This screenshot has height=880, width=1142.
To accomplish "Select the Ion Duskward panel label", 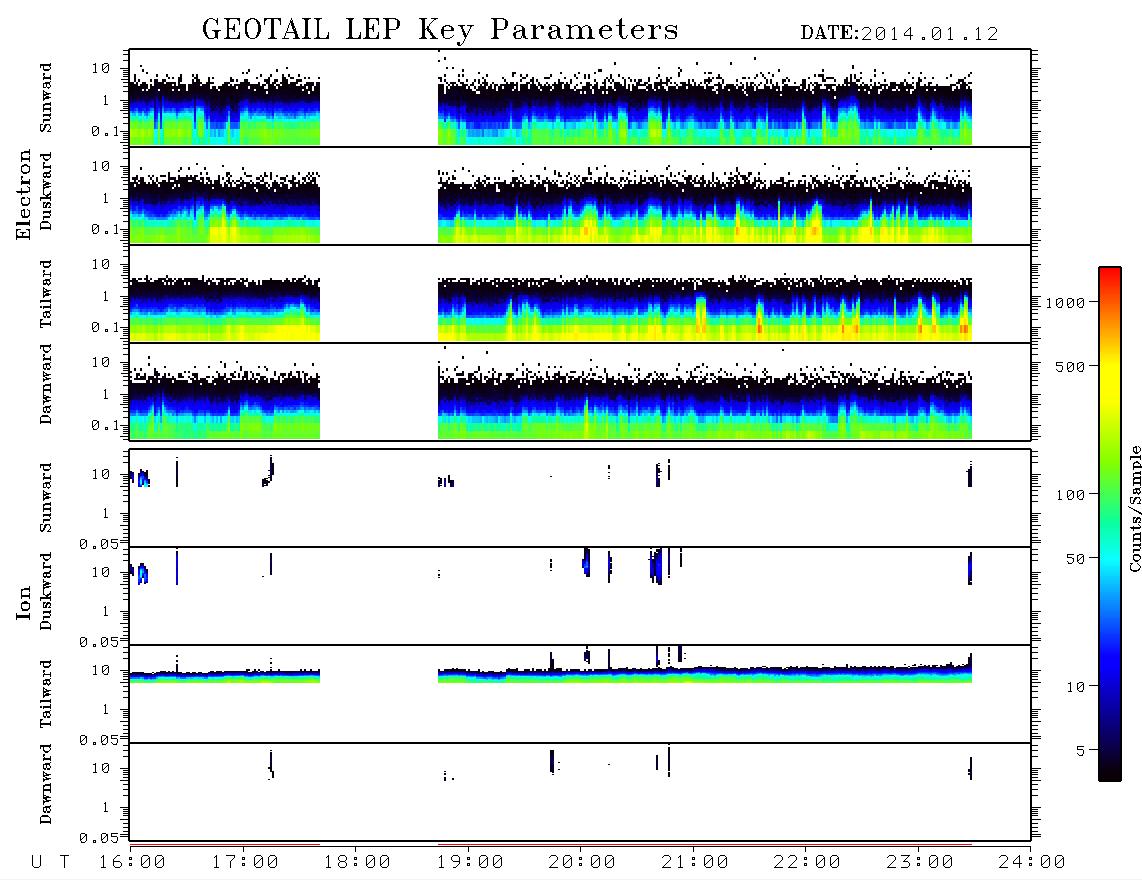I will [46, 591].
